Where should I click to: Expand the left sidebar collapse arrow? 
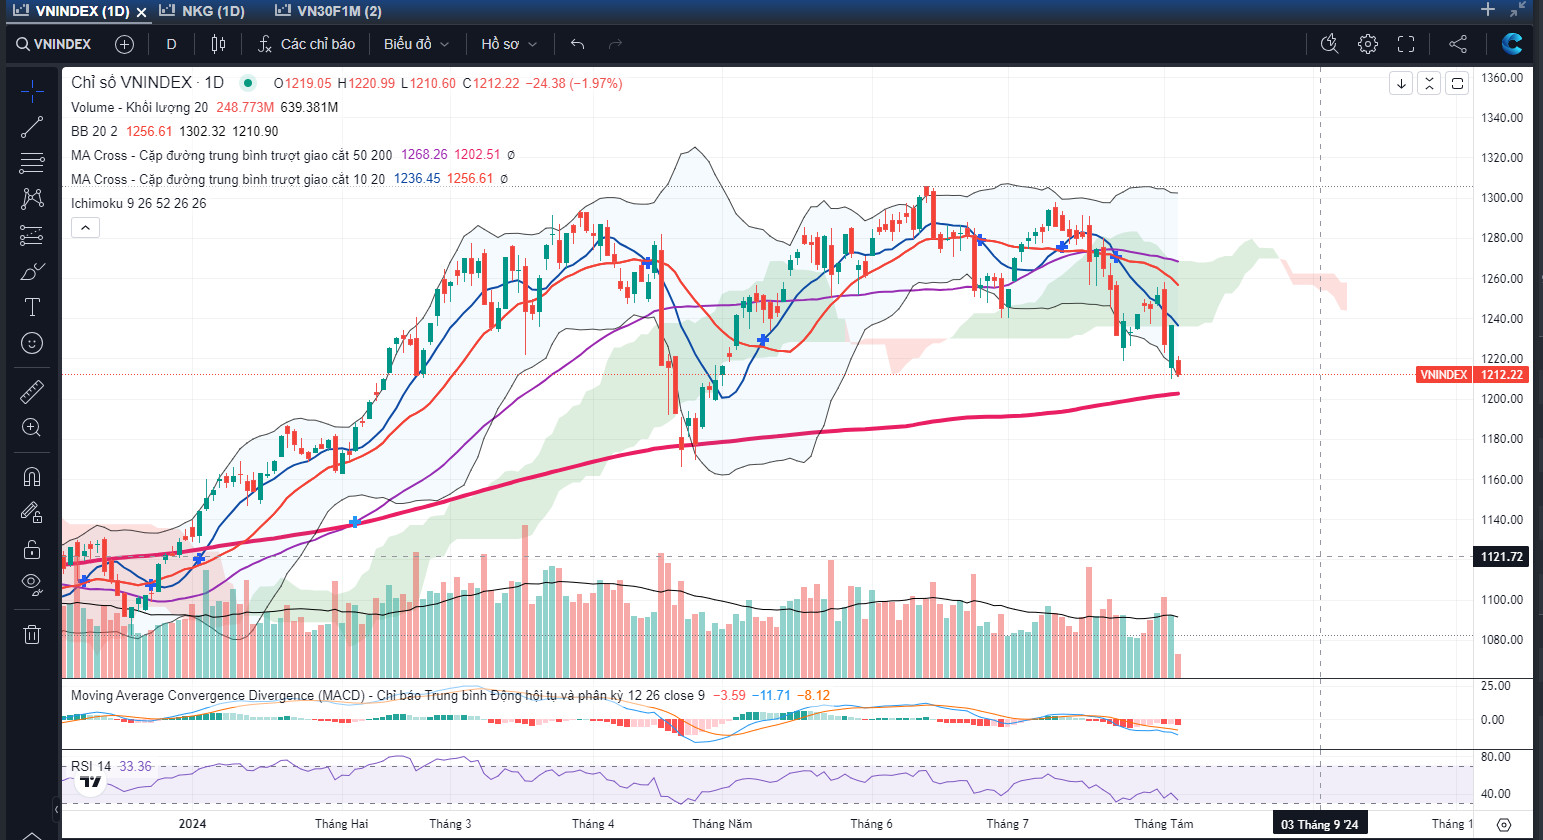point(56,809)
